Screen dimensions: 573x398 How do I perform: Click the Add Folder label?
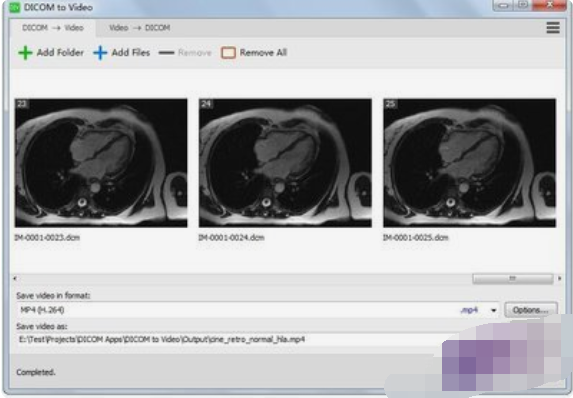pyautogui.click(x=60, y=53)
